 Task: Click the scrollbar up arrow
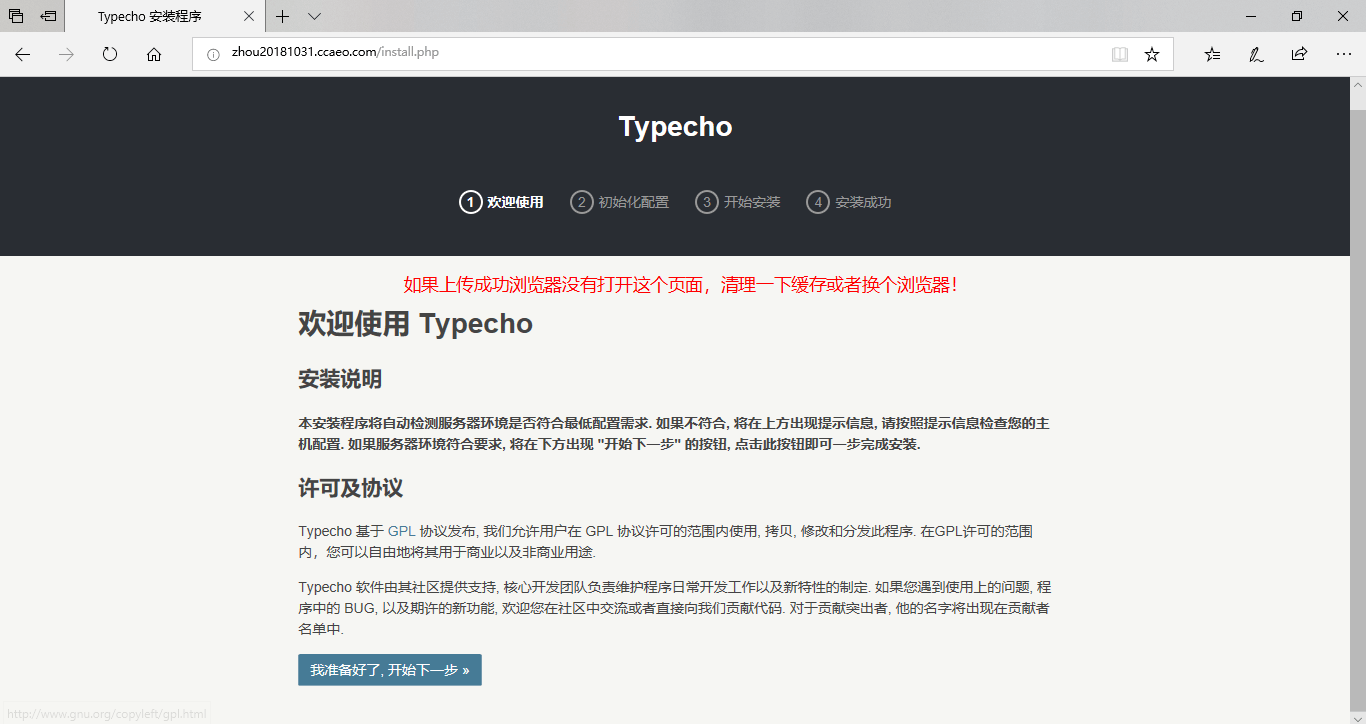(1358, 85)
